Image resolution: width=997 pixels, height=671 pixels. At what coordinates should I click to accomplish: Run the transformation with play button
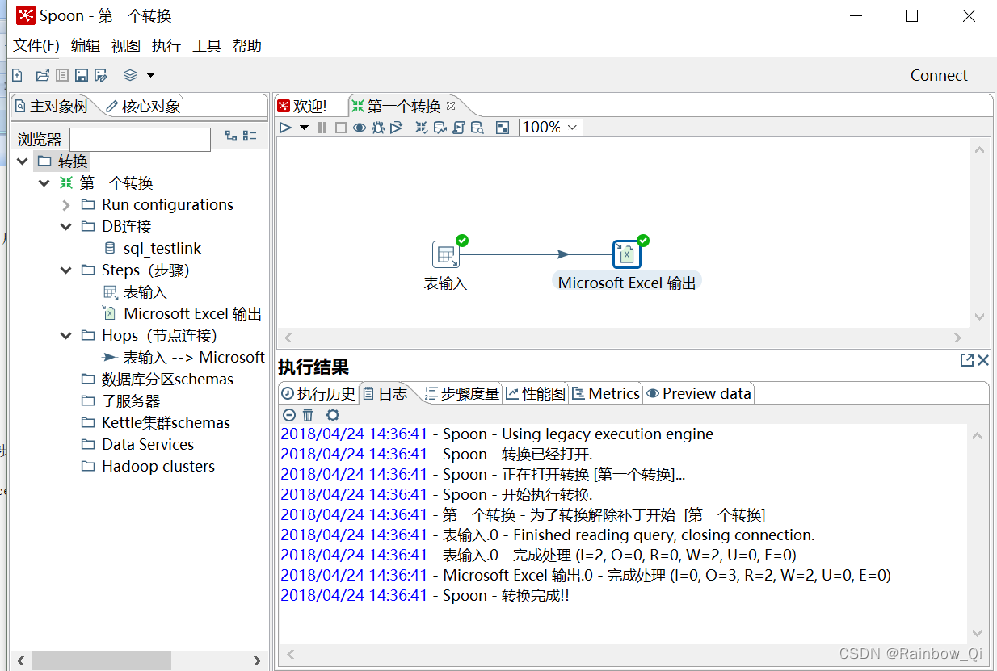(x=285, y=128)
